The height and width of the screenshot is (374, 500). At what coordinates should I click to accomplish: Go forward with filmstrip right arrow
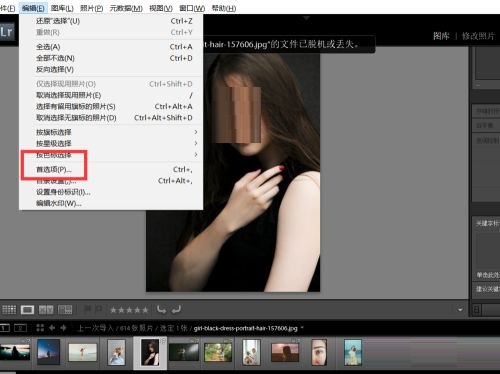[63, 328]
